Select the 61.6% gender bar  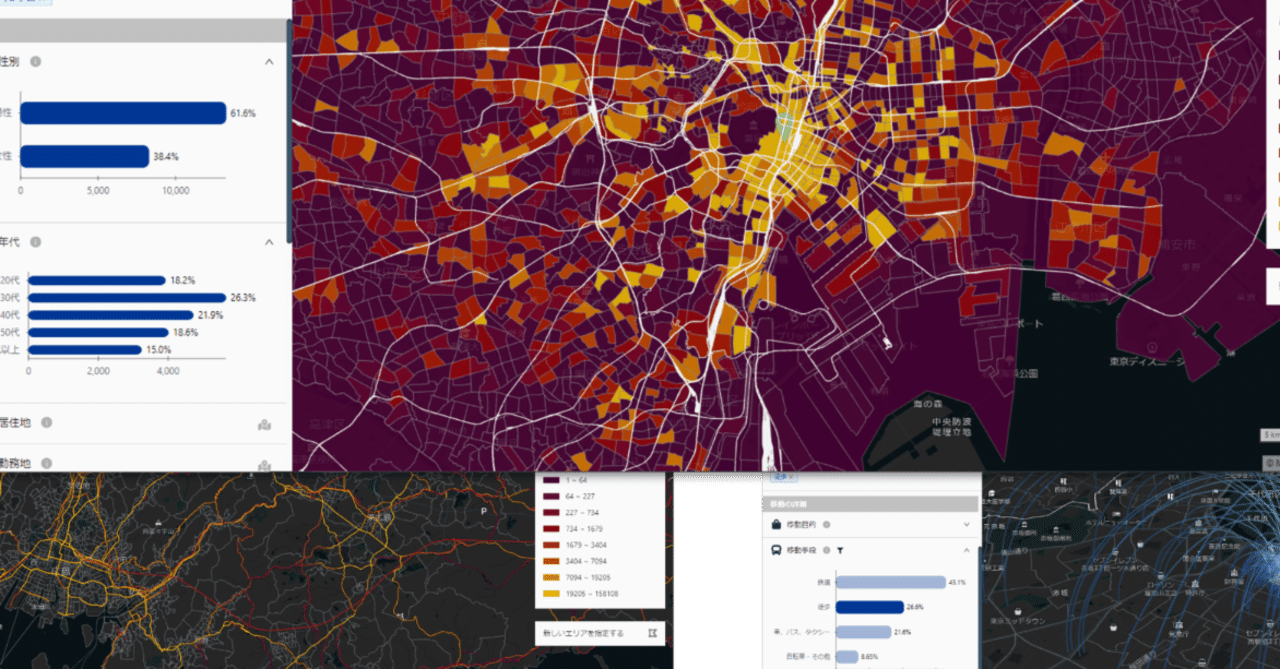(123, 113)
